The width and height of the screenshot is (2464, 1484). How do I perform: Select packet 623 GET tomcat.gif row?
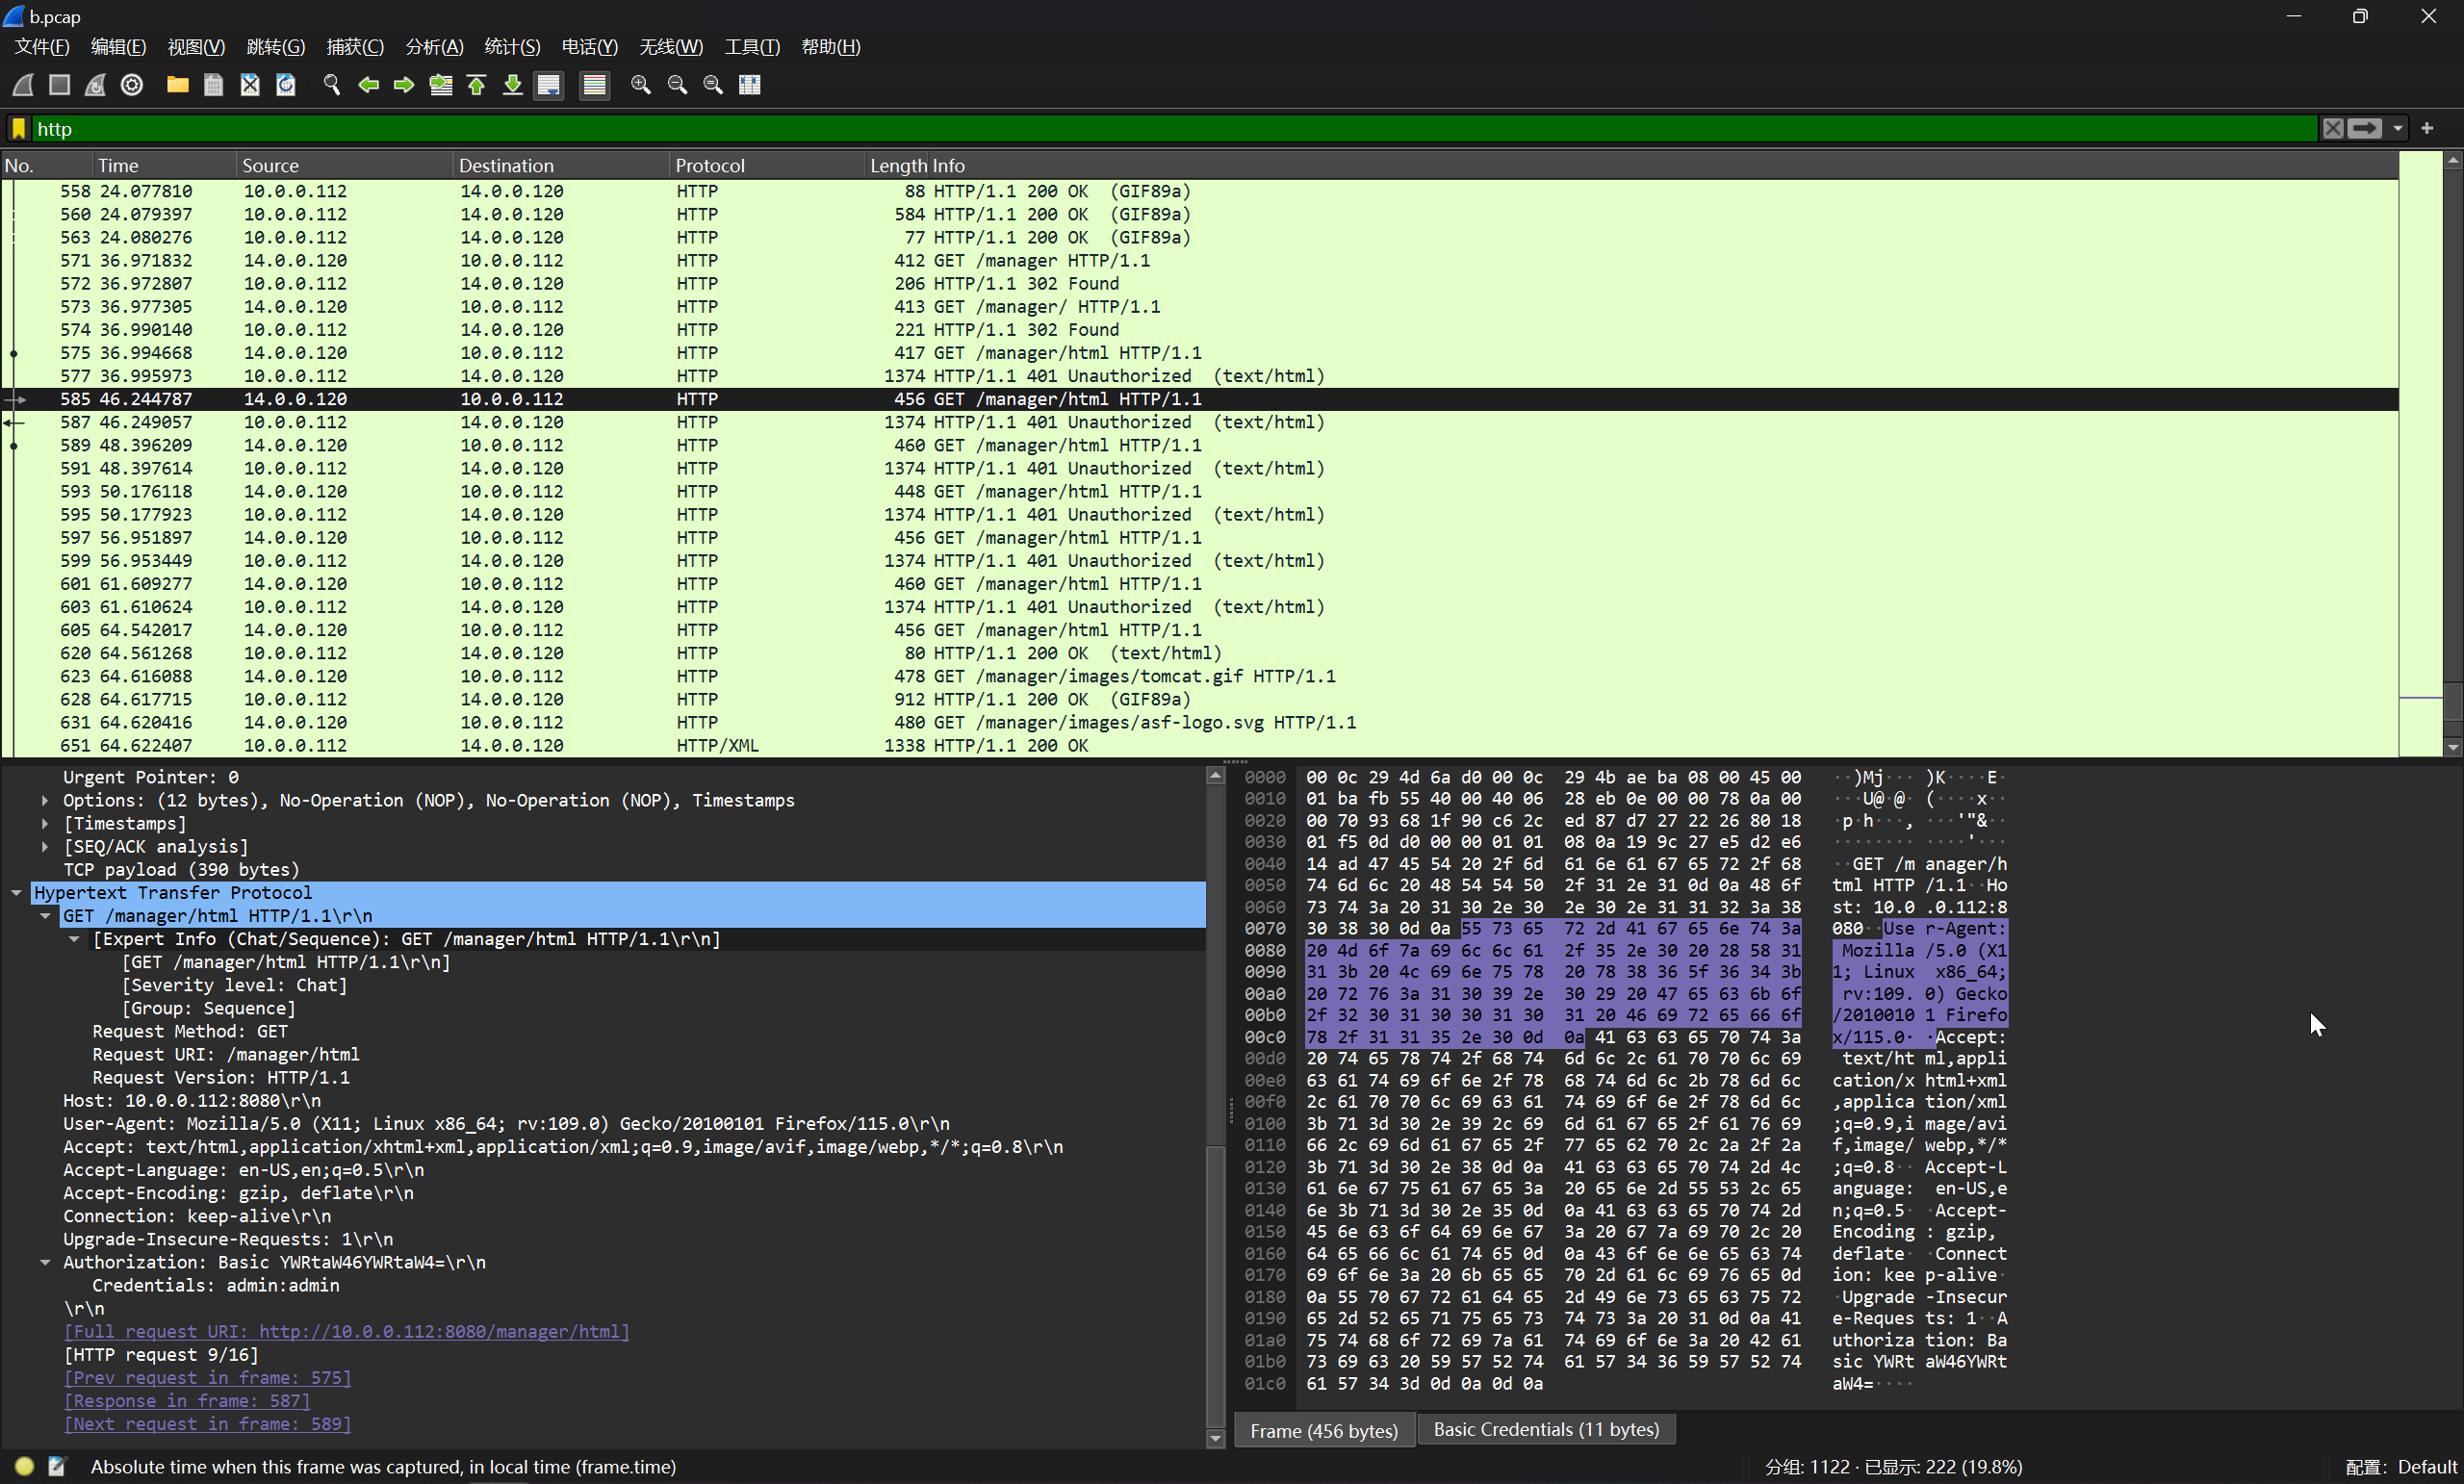1200,676
